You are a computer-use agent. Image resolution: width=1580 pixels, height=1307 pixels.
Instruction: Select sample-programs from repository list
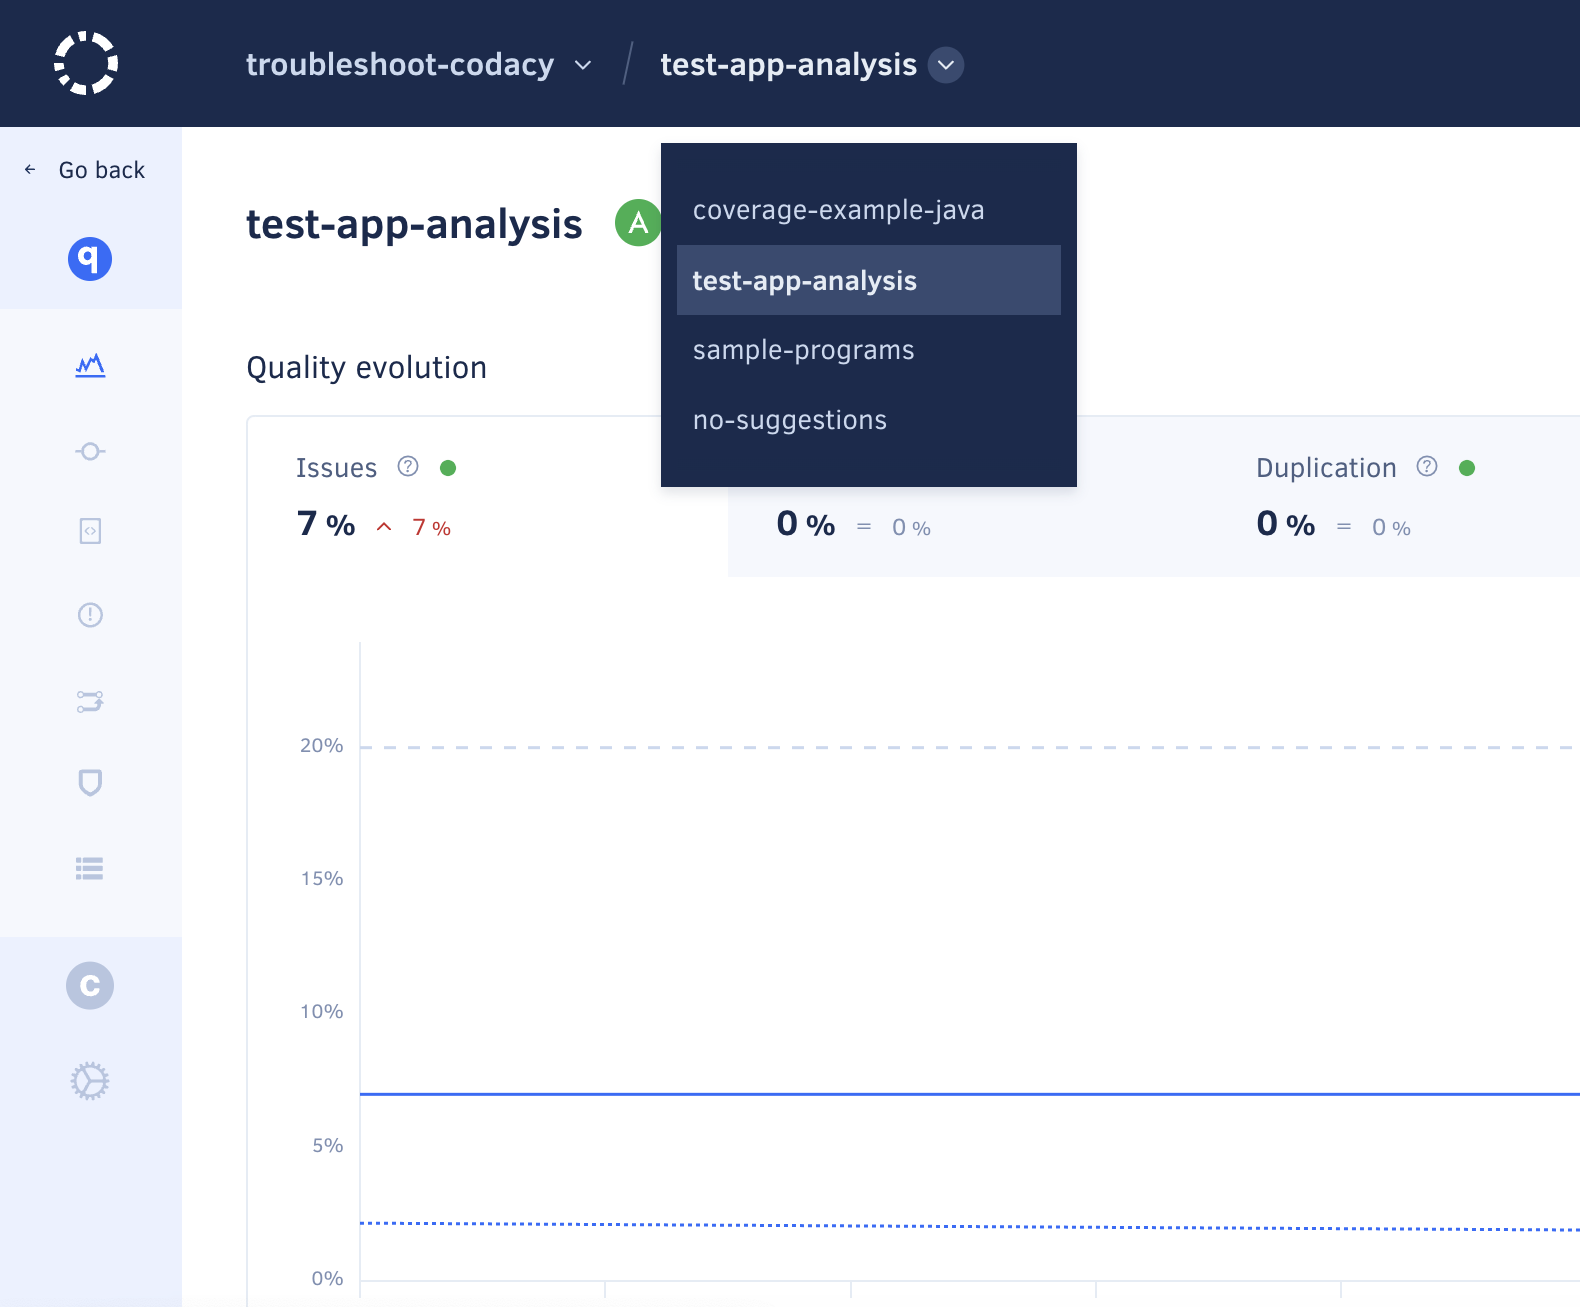click(869, 350)
